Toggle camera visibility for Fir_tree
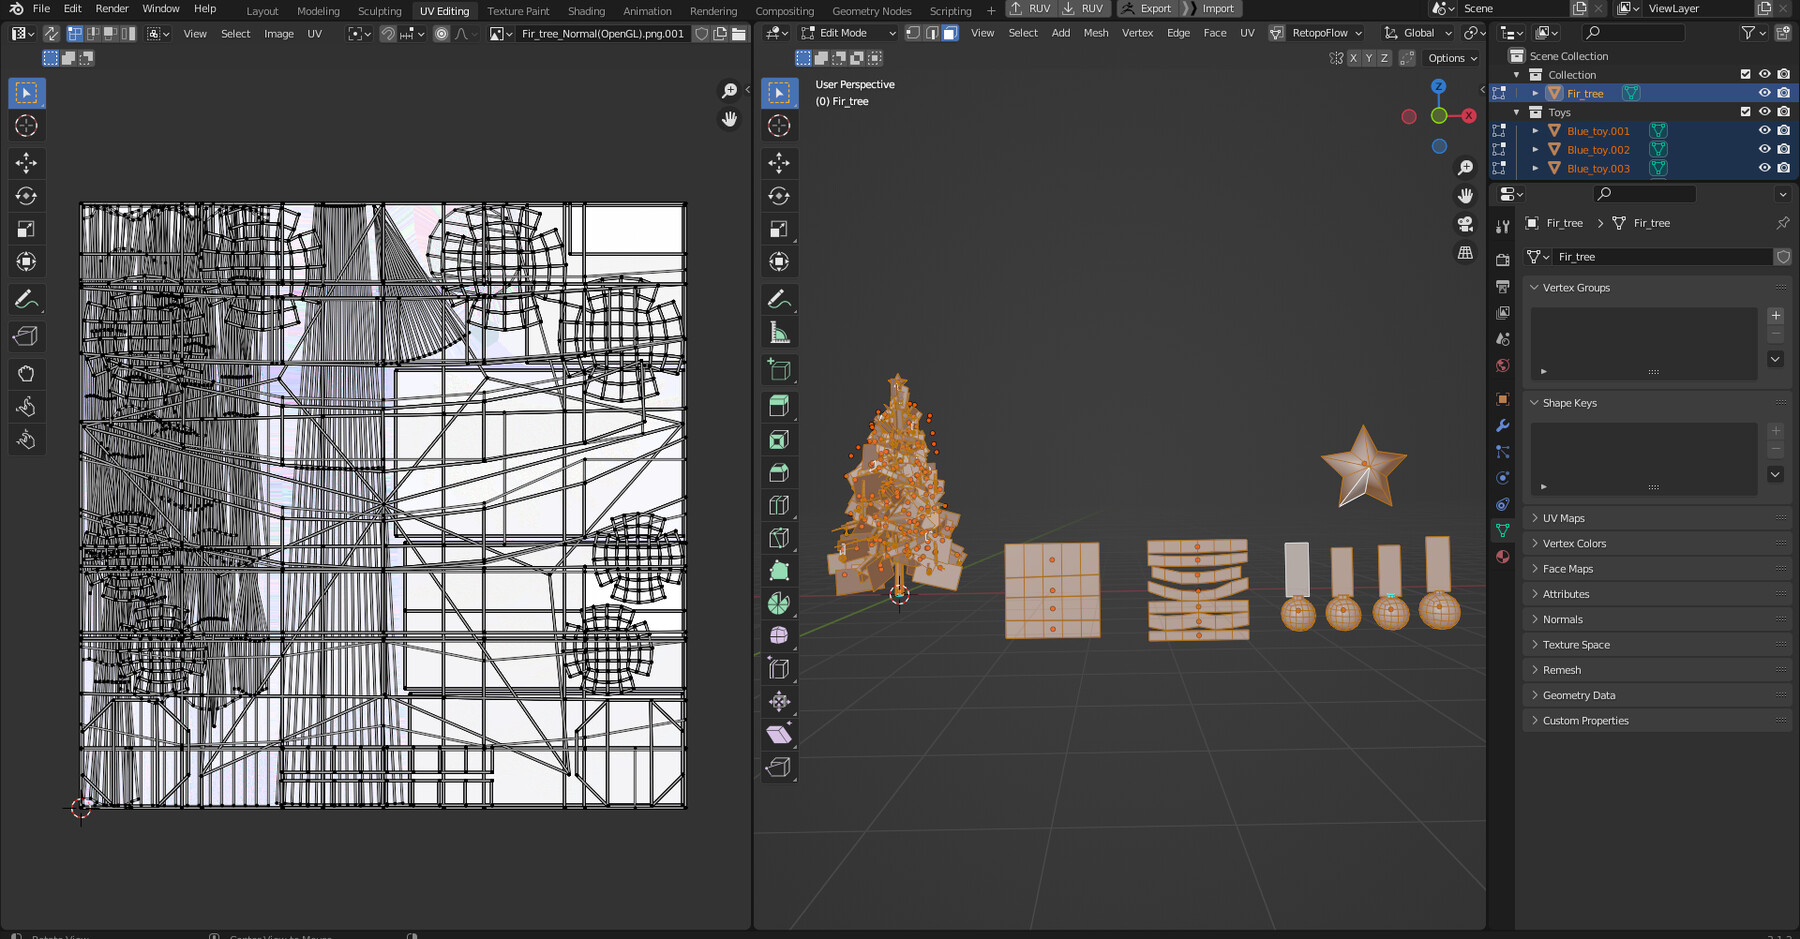This screenshot has width=1800, height=939. tap(1783, 92)
